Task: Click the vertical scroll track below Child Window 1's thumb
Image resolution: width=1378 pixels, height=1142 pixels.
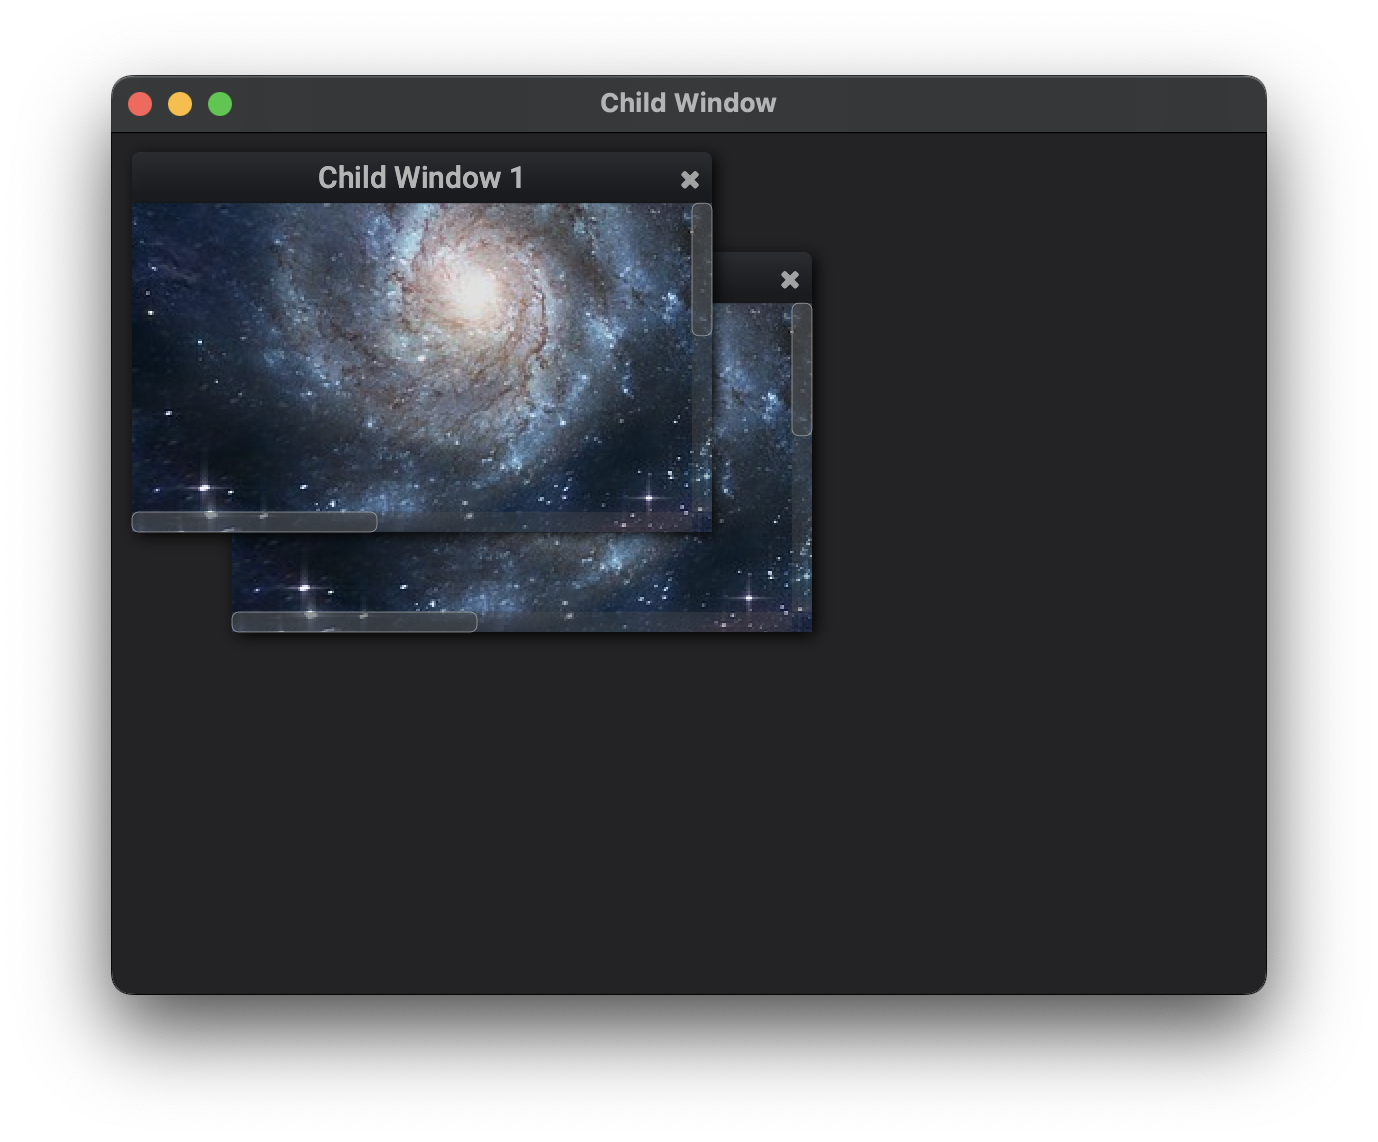Action: (x=702, y=423)
